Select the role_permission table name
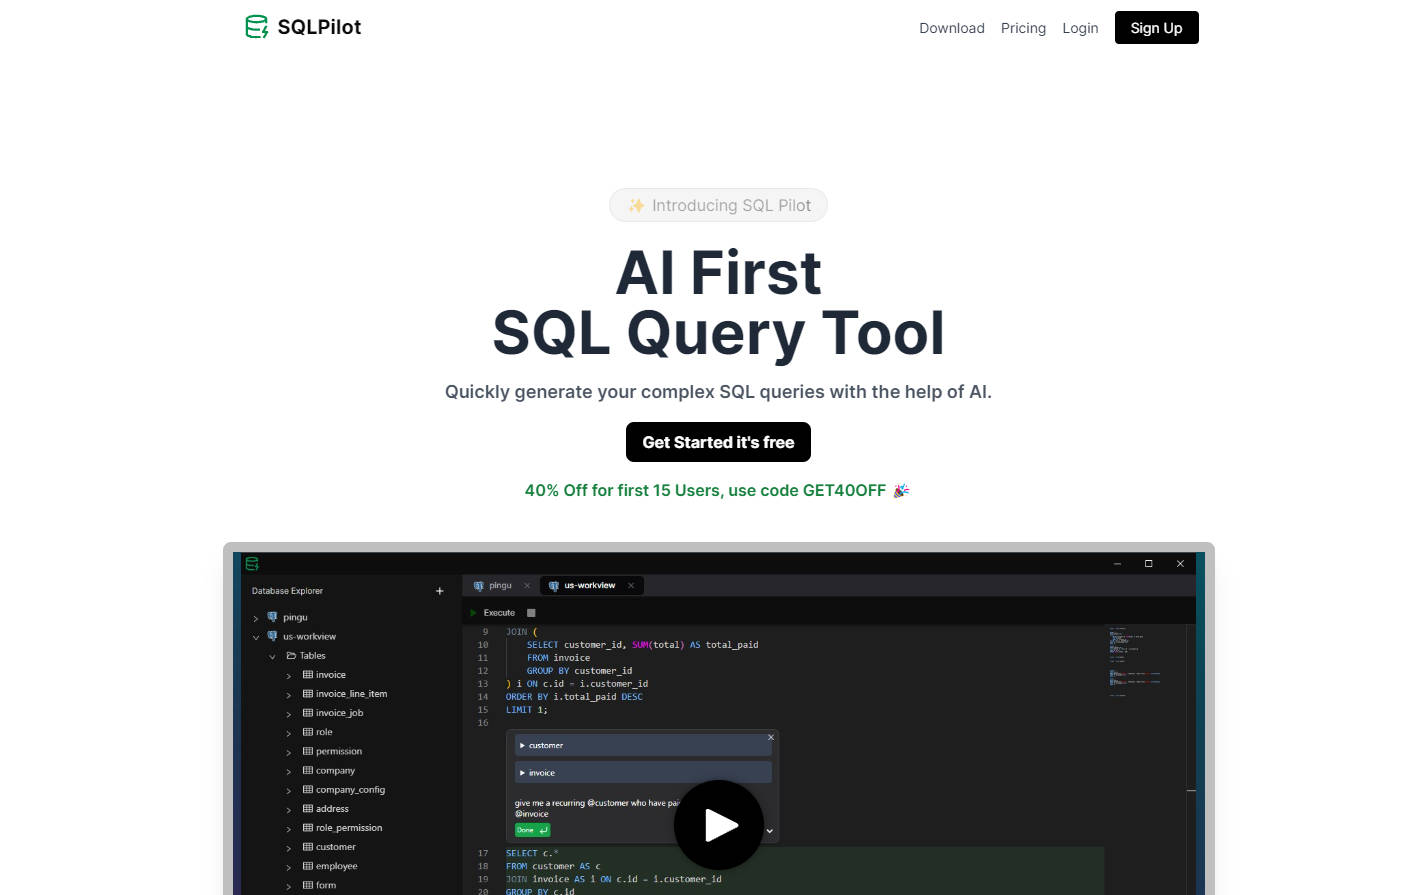 349,828
